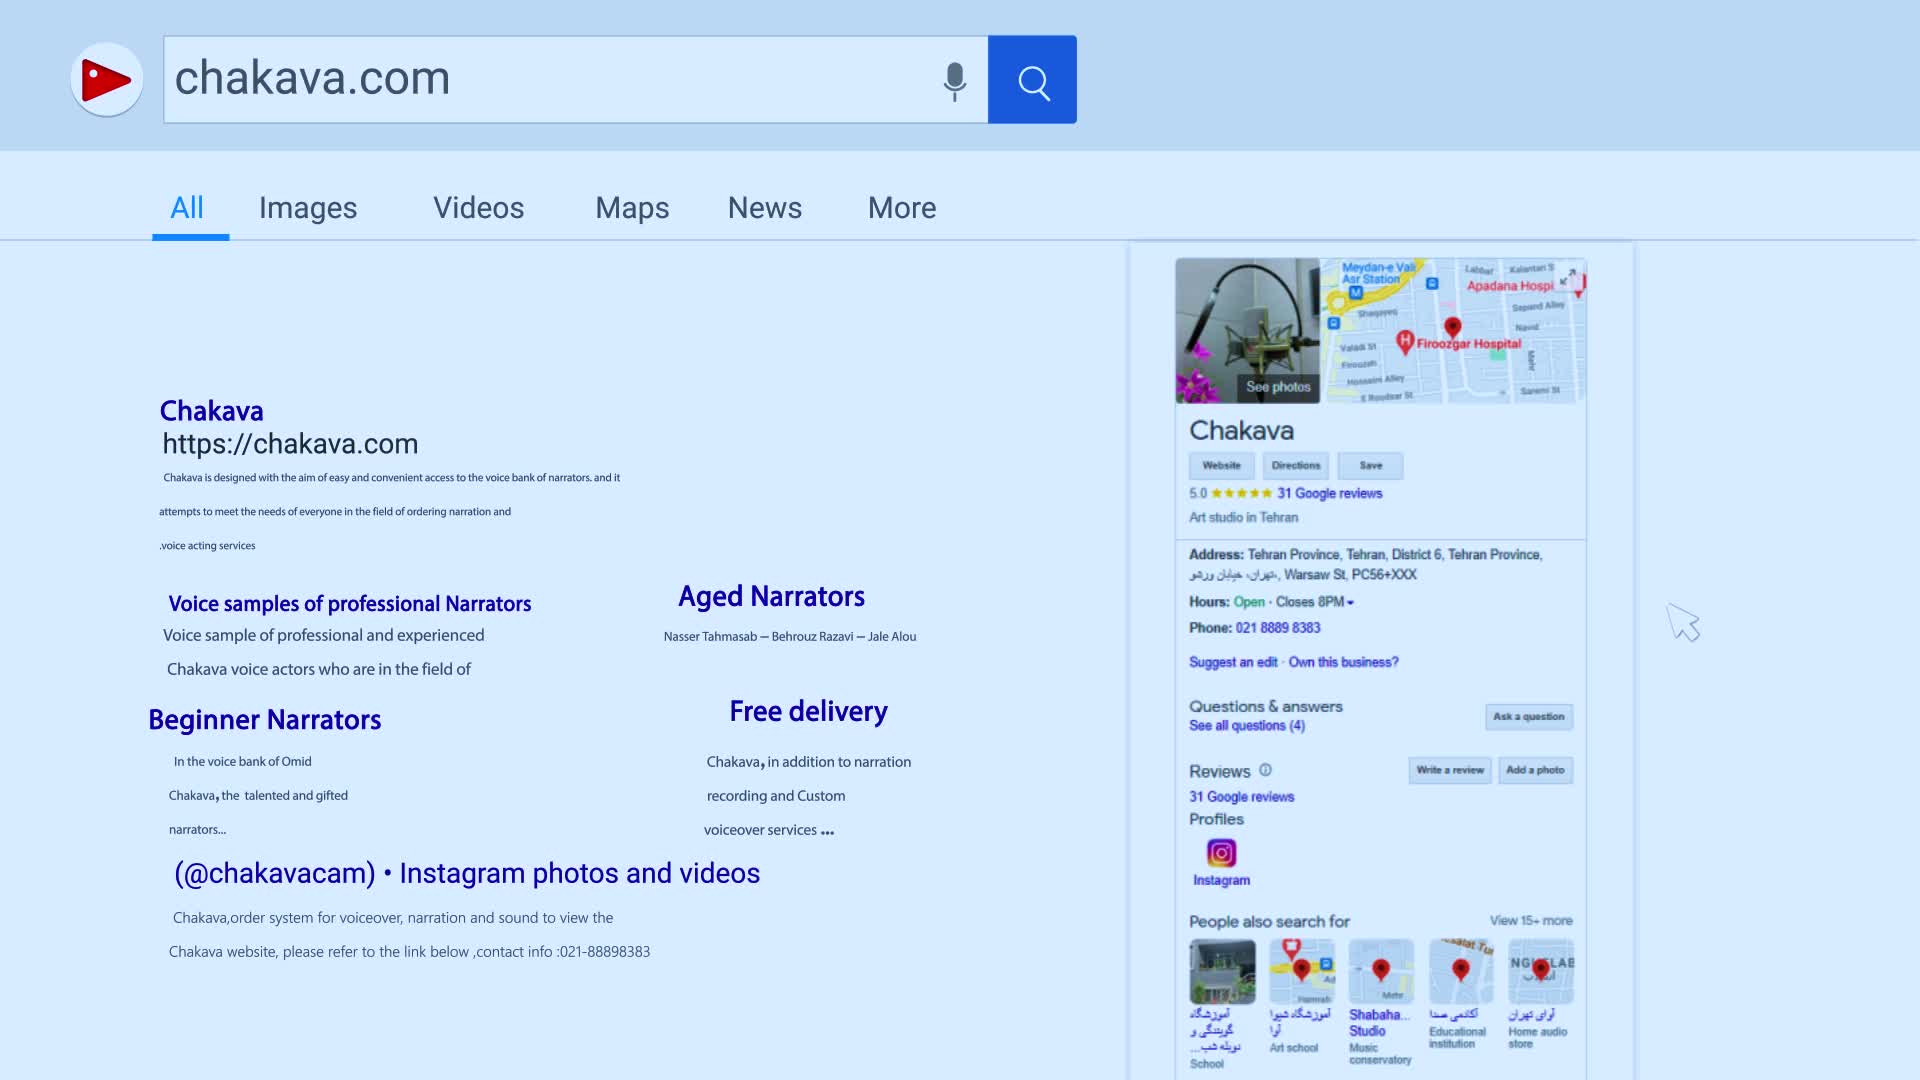Open the School building photo thumbnail
1920x1080 pixels.
coord(1222,971)
